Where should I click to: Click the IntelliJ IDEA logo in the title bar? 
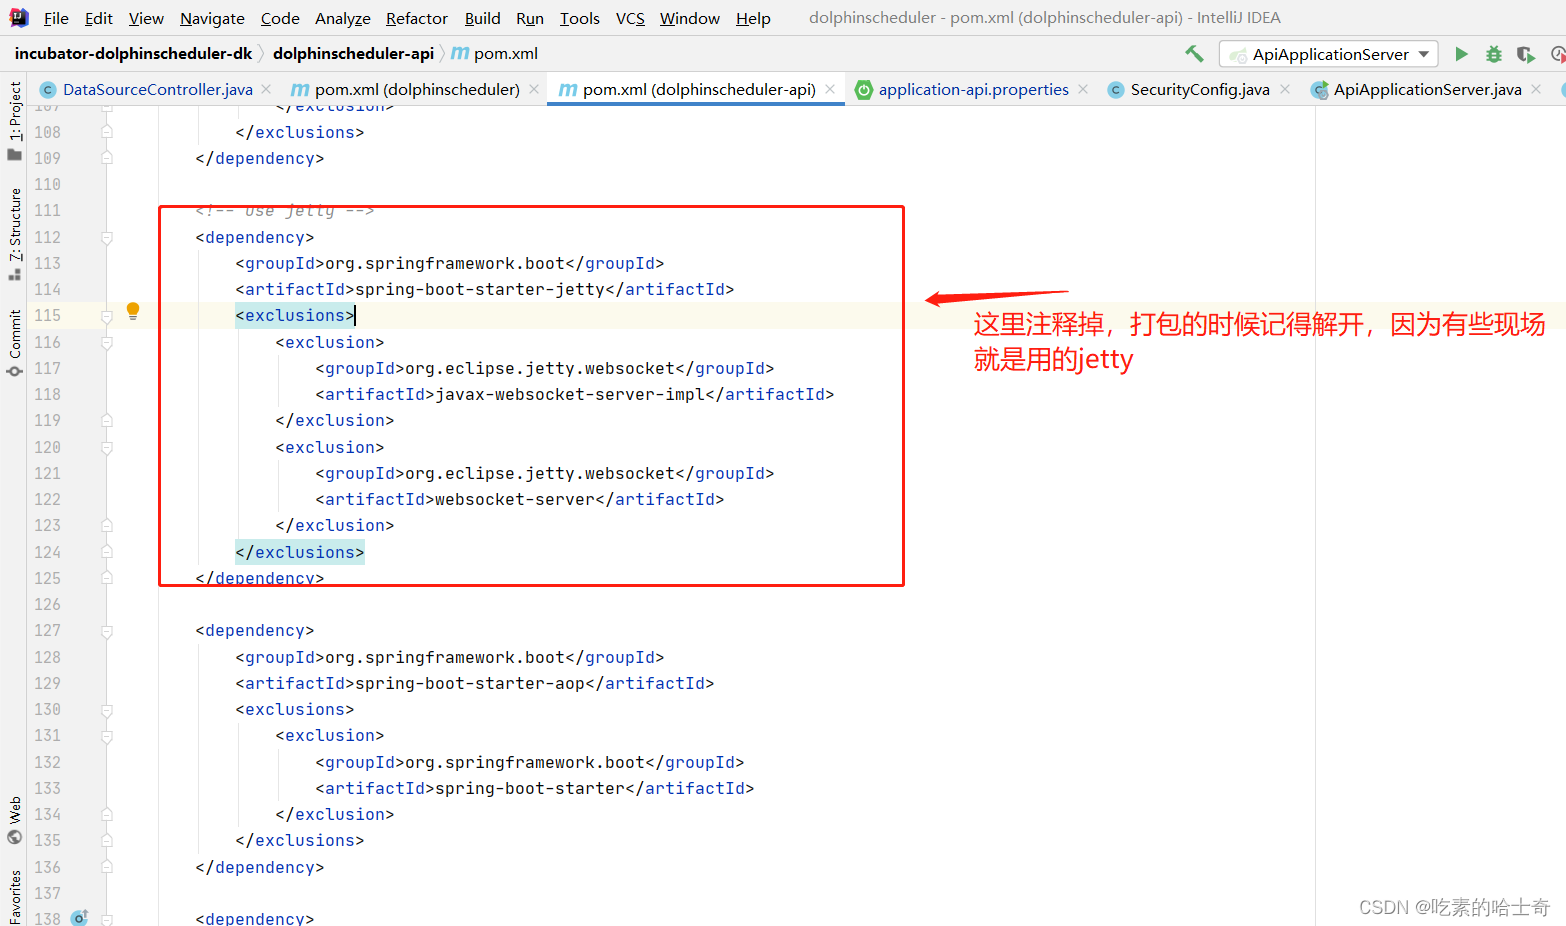[x=19, y=17]
